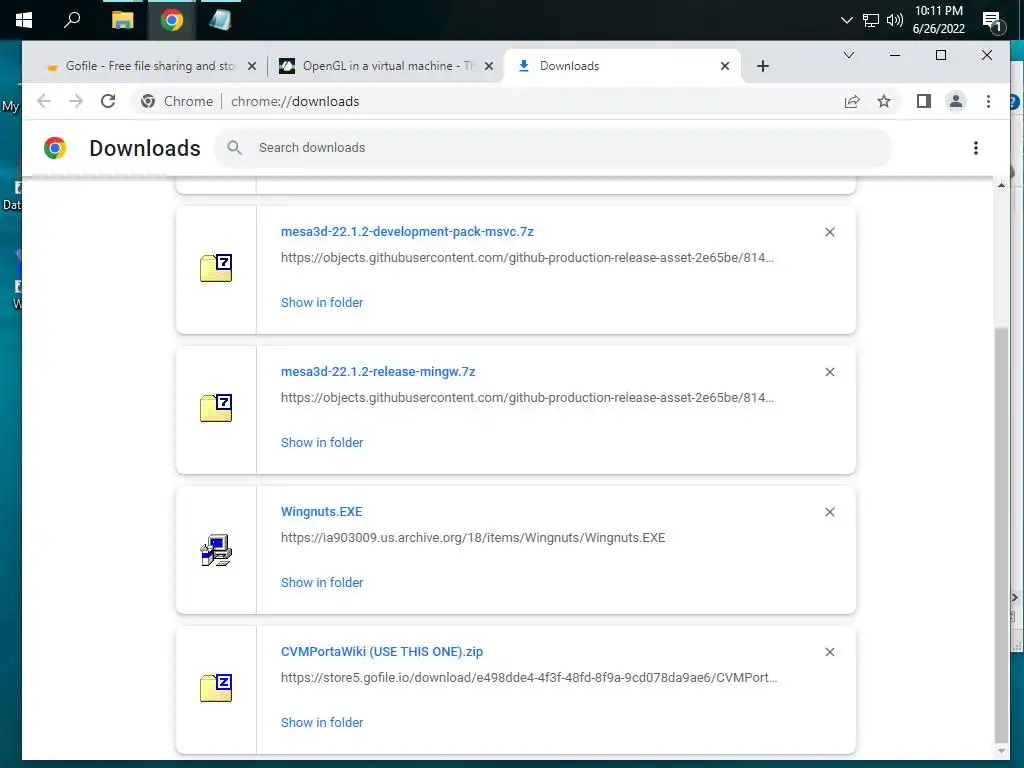Show CVMPortaWiki zip in folder

pyautogui.click(x=322, y=722)
